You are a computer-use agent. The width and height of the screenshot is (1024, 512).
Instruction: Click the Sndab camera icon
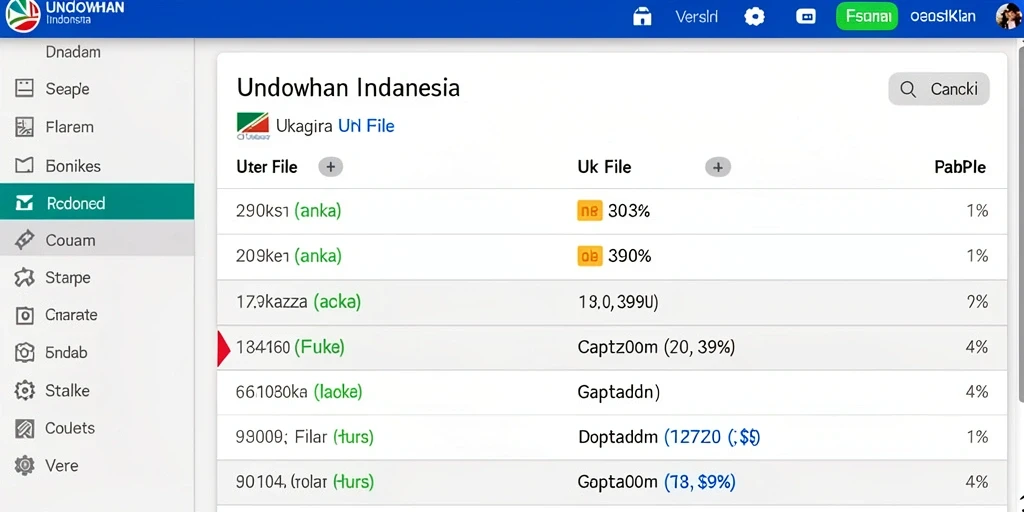tap(24, 353)
